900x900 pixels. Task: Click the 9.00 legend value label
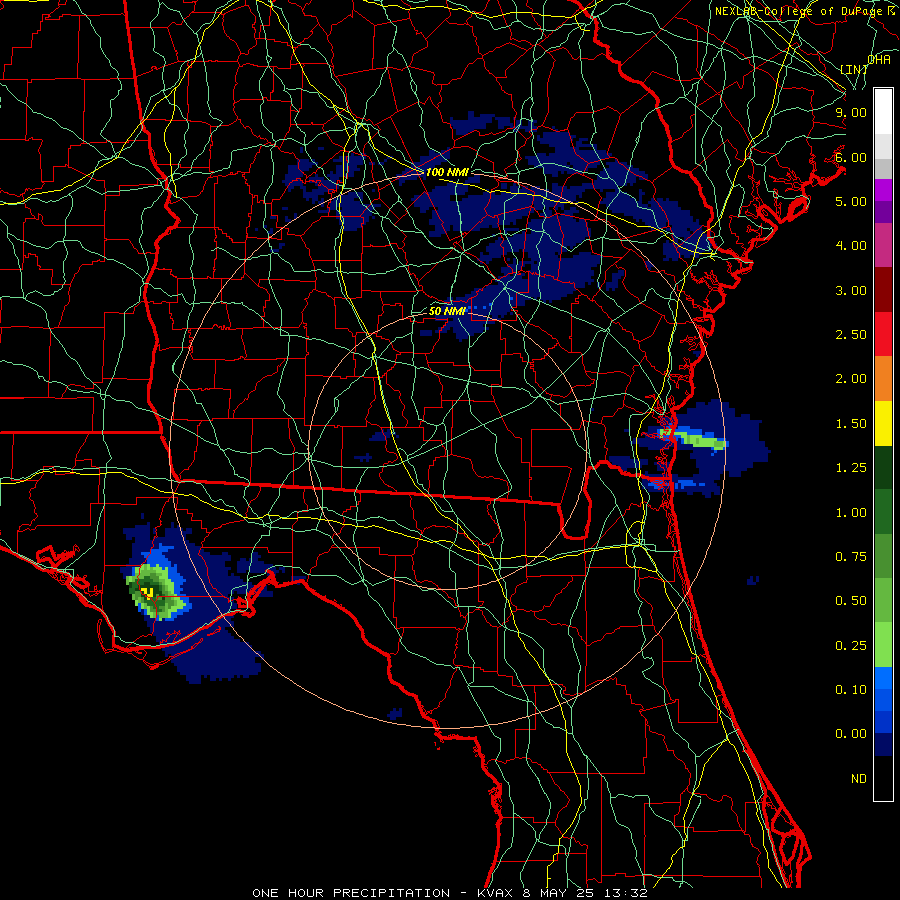pyautogui.click(x=851, y=112)
